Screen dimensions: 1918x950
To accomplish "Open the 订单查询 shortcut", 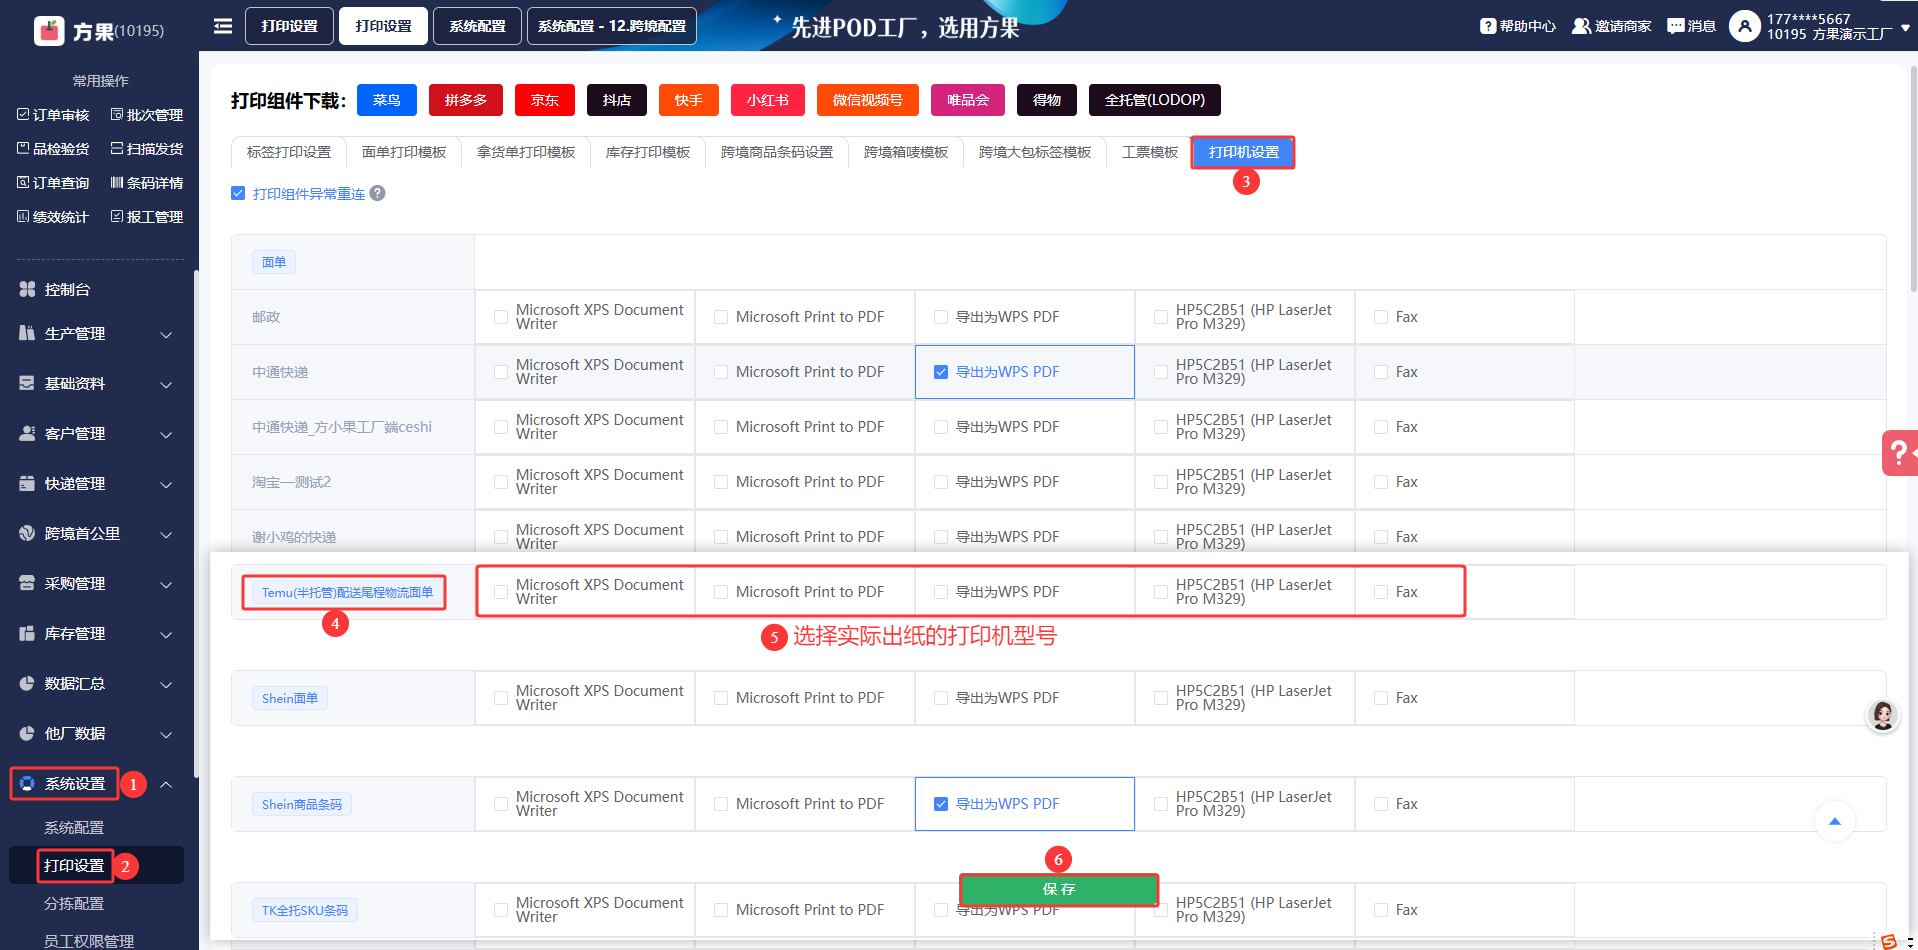I will tap(53, 183).
